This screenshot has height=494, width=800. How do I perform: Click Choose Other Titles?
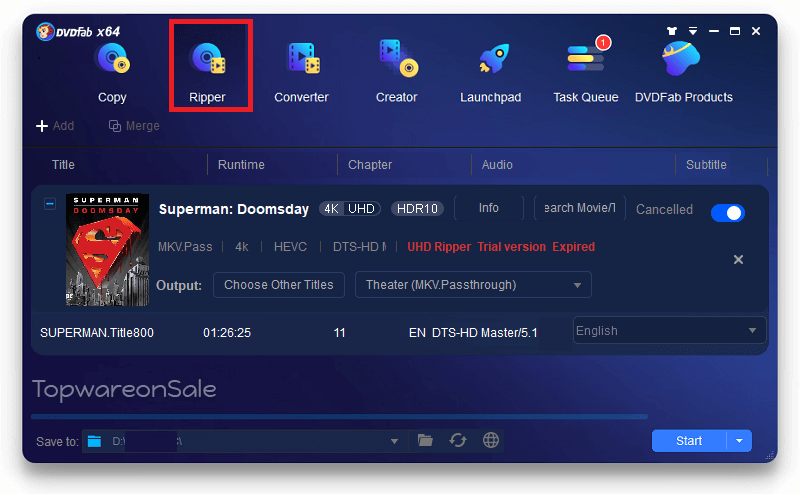pyautogui.click(x=279, y=285)
